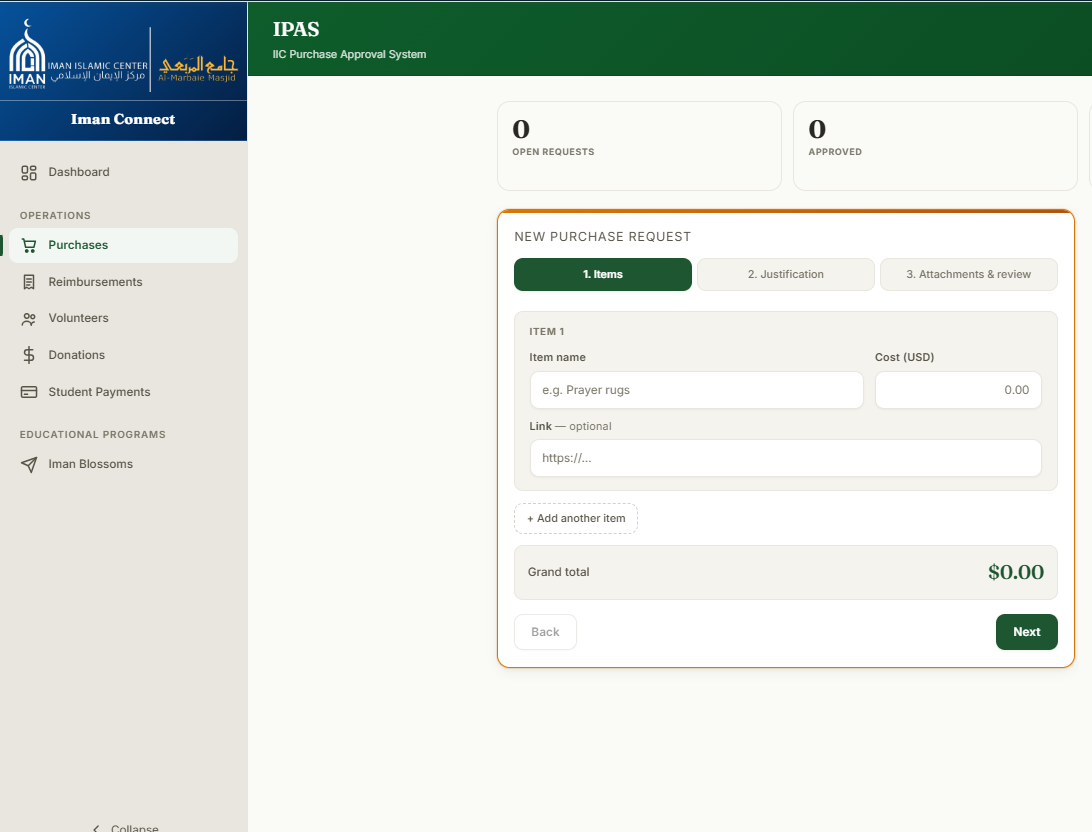
Task: Click the Donations dollar icon
Action: click(29, 355)
